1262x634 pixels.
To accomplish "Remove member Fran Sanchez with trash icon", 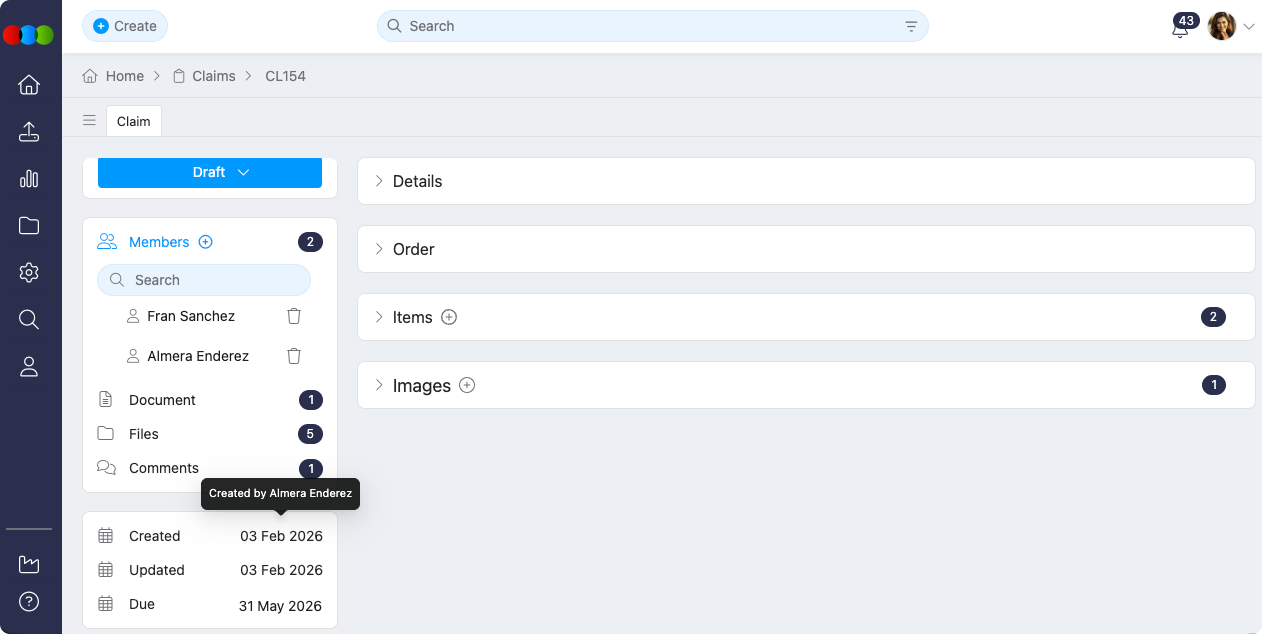I will pos(294,316).
